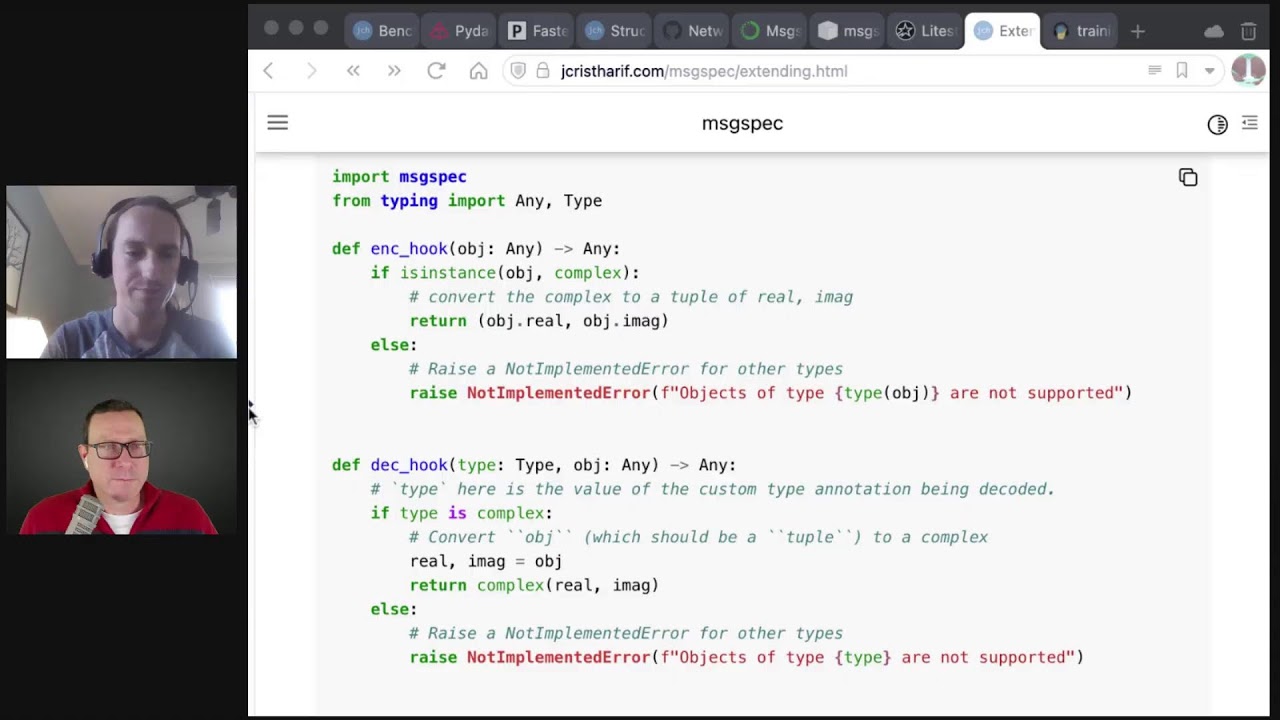Expand the bookmark dropdown arrow
The height and width of the screenshot is (720, 1280).
click(1209, 71)
